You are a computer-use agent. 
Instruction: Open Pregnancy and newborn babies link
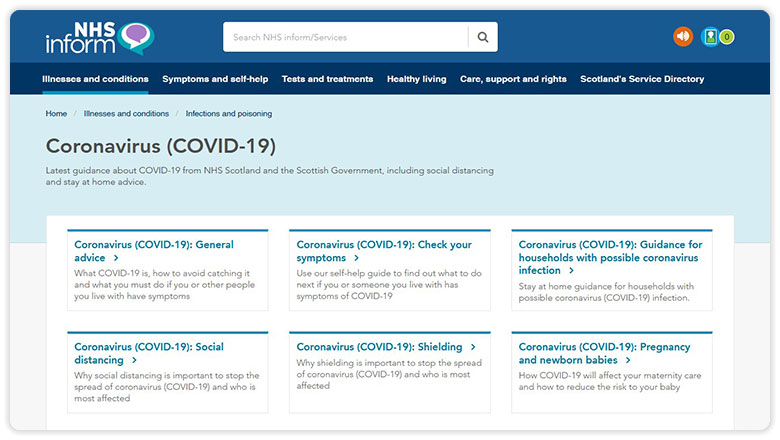click(604, 353)
